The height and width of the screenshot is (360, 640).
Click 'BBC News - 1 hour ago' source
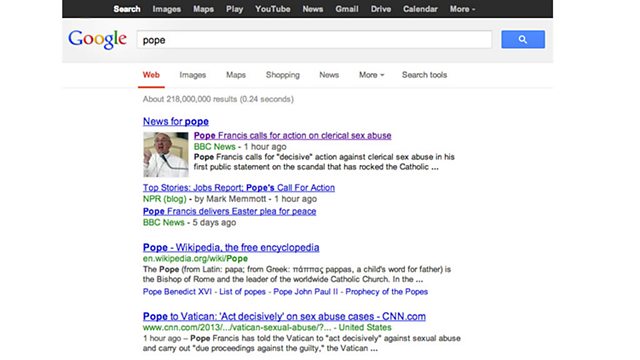(x=240, y=147)
